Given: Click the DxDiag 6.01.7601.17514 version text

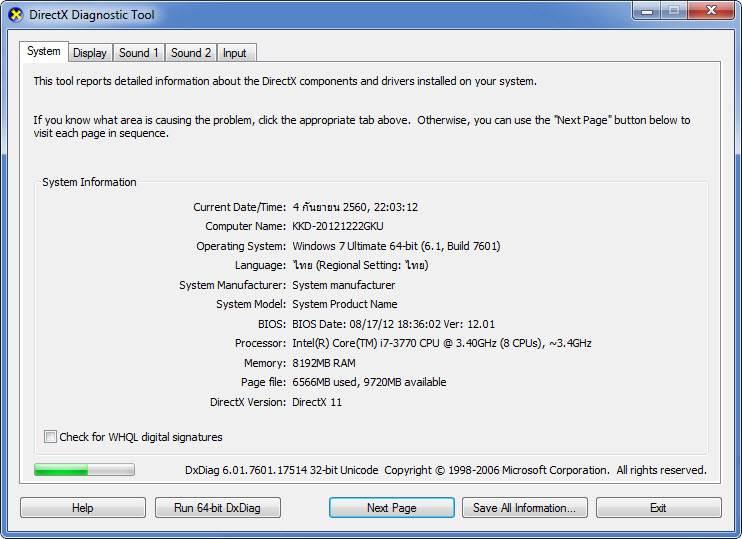Looking at the screenshot, I should click(x=281, y=470).
